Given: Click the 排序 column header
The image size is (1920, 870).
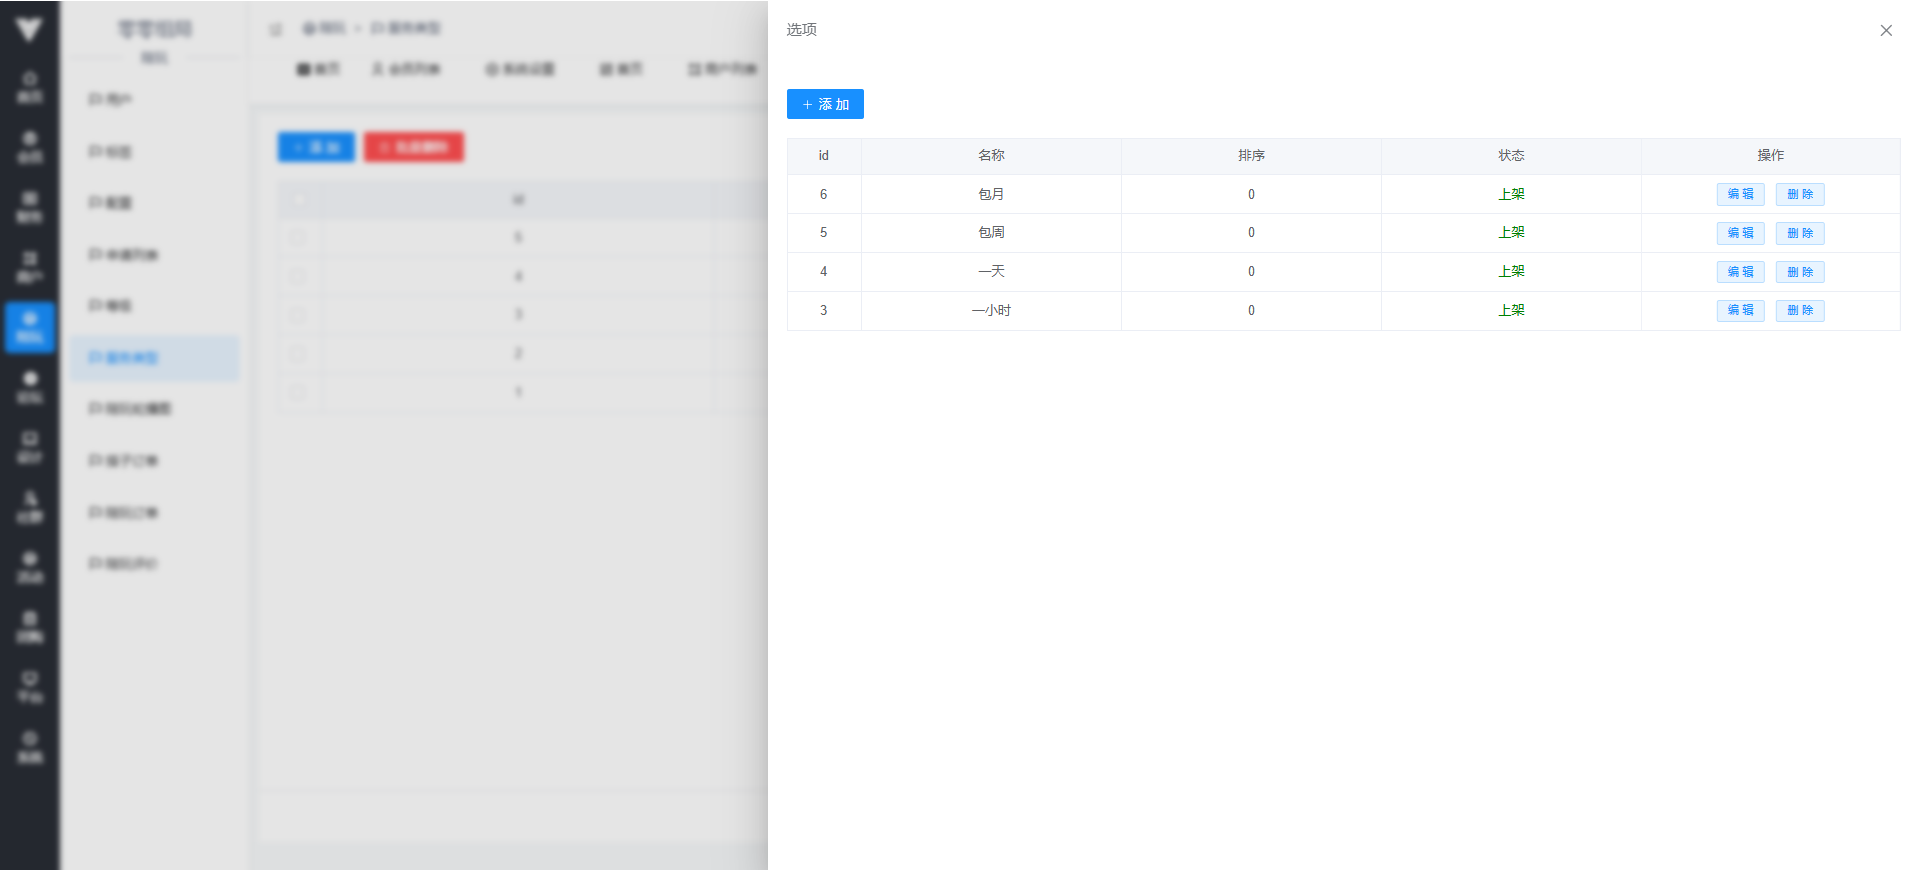Looking at the screenshot, I should 1251,156.
